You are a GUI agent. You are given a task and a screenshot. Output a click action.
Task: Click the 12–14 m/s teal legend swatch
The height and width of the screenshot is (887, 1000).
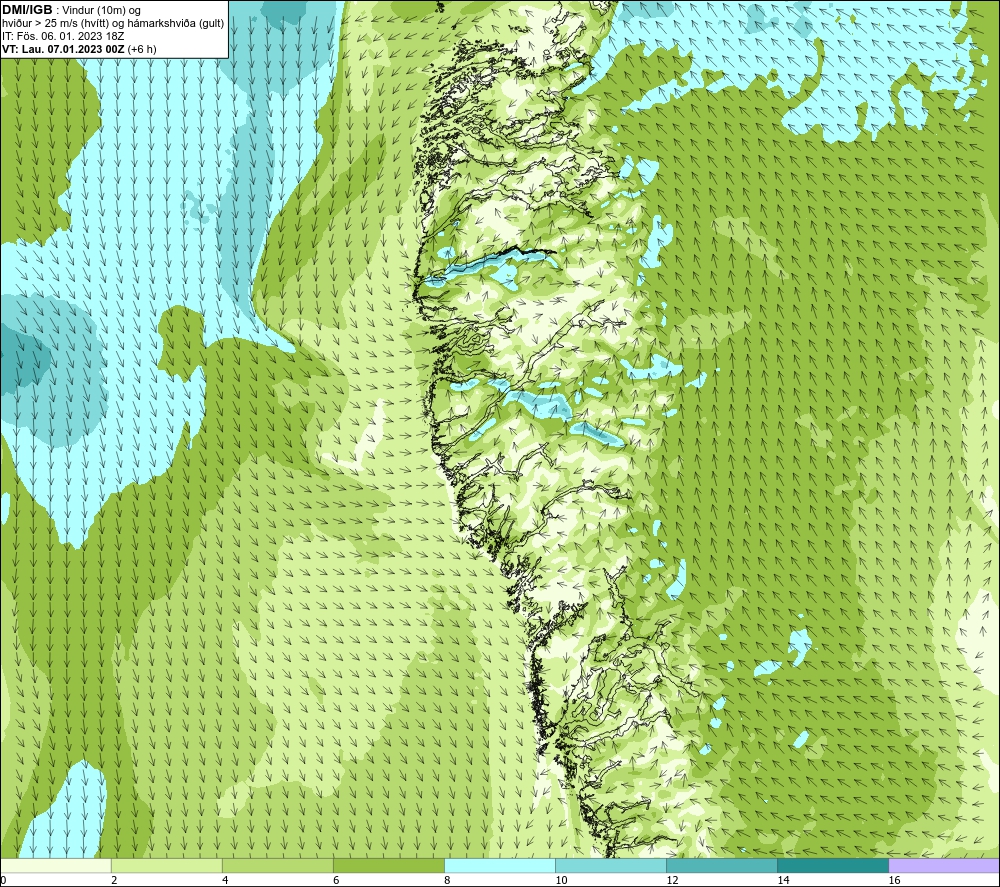coord(722,865)
